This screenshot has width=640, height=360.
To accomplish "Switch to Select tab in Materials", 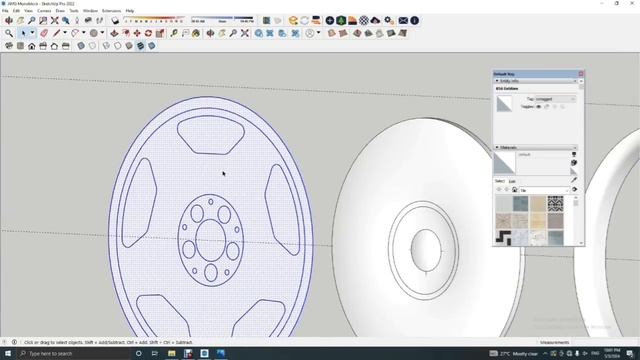I will [500, 181].
